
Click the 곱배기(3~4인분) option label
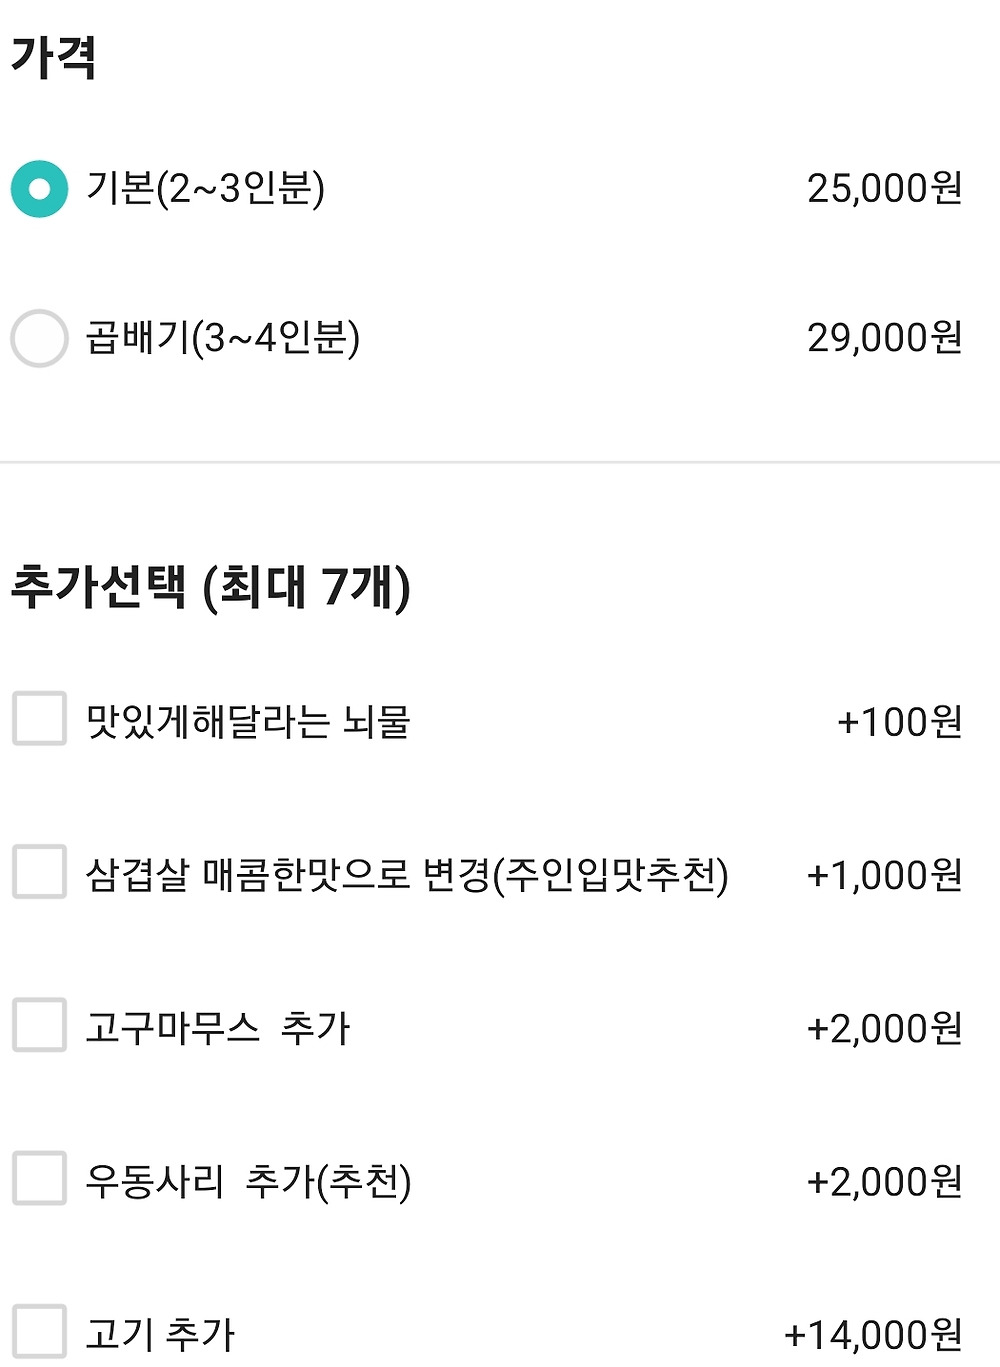pyautogui.click(x=222, y=338)
